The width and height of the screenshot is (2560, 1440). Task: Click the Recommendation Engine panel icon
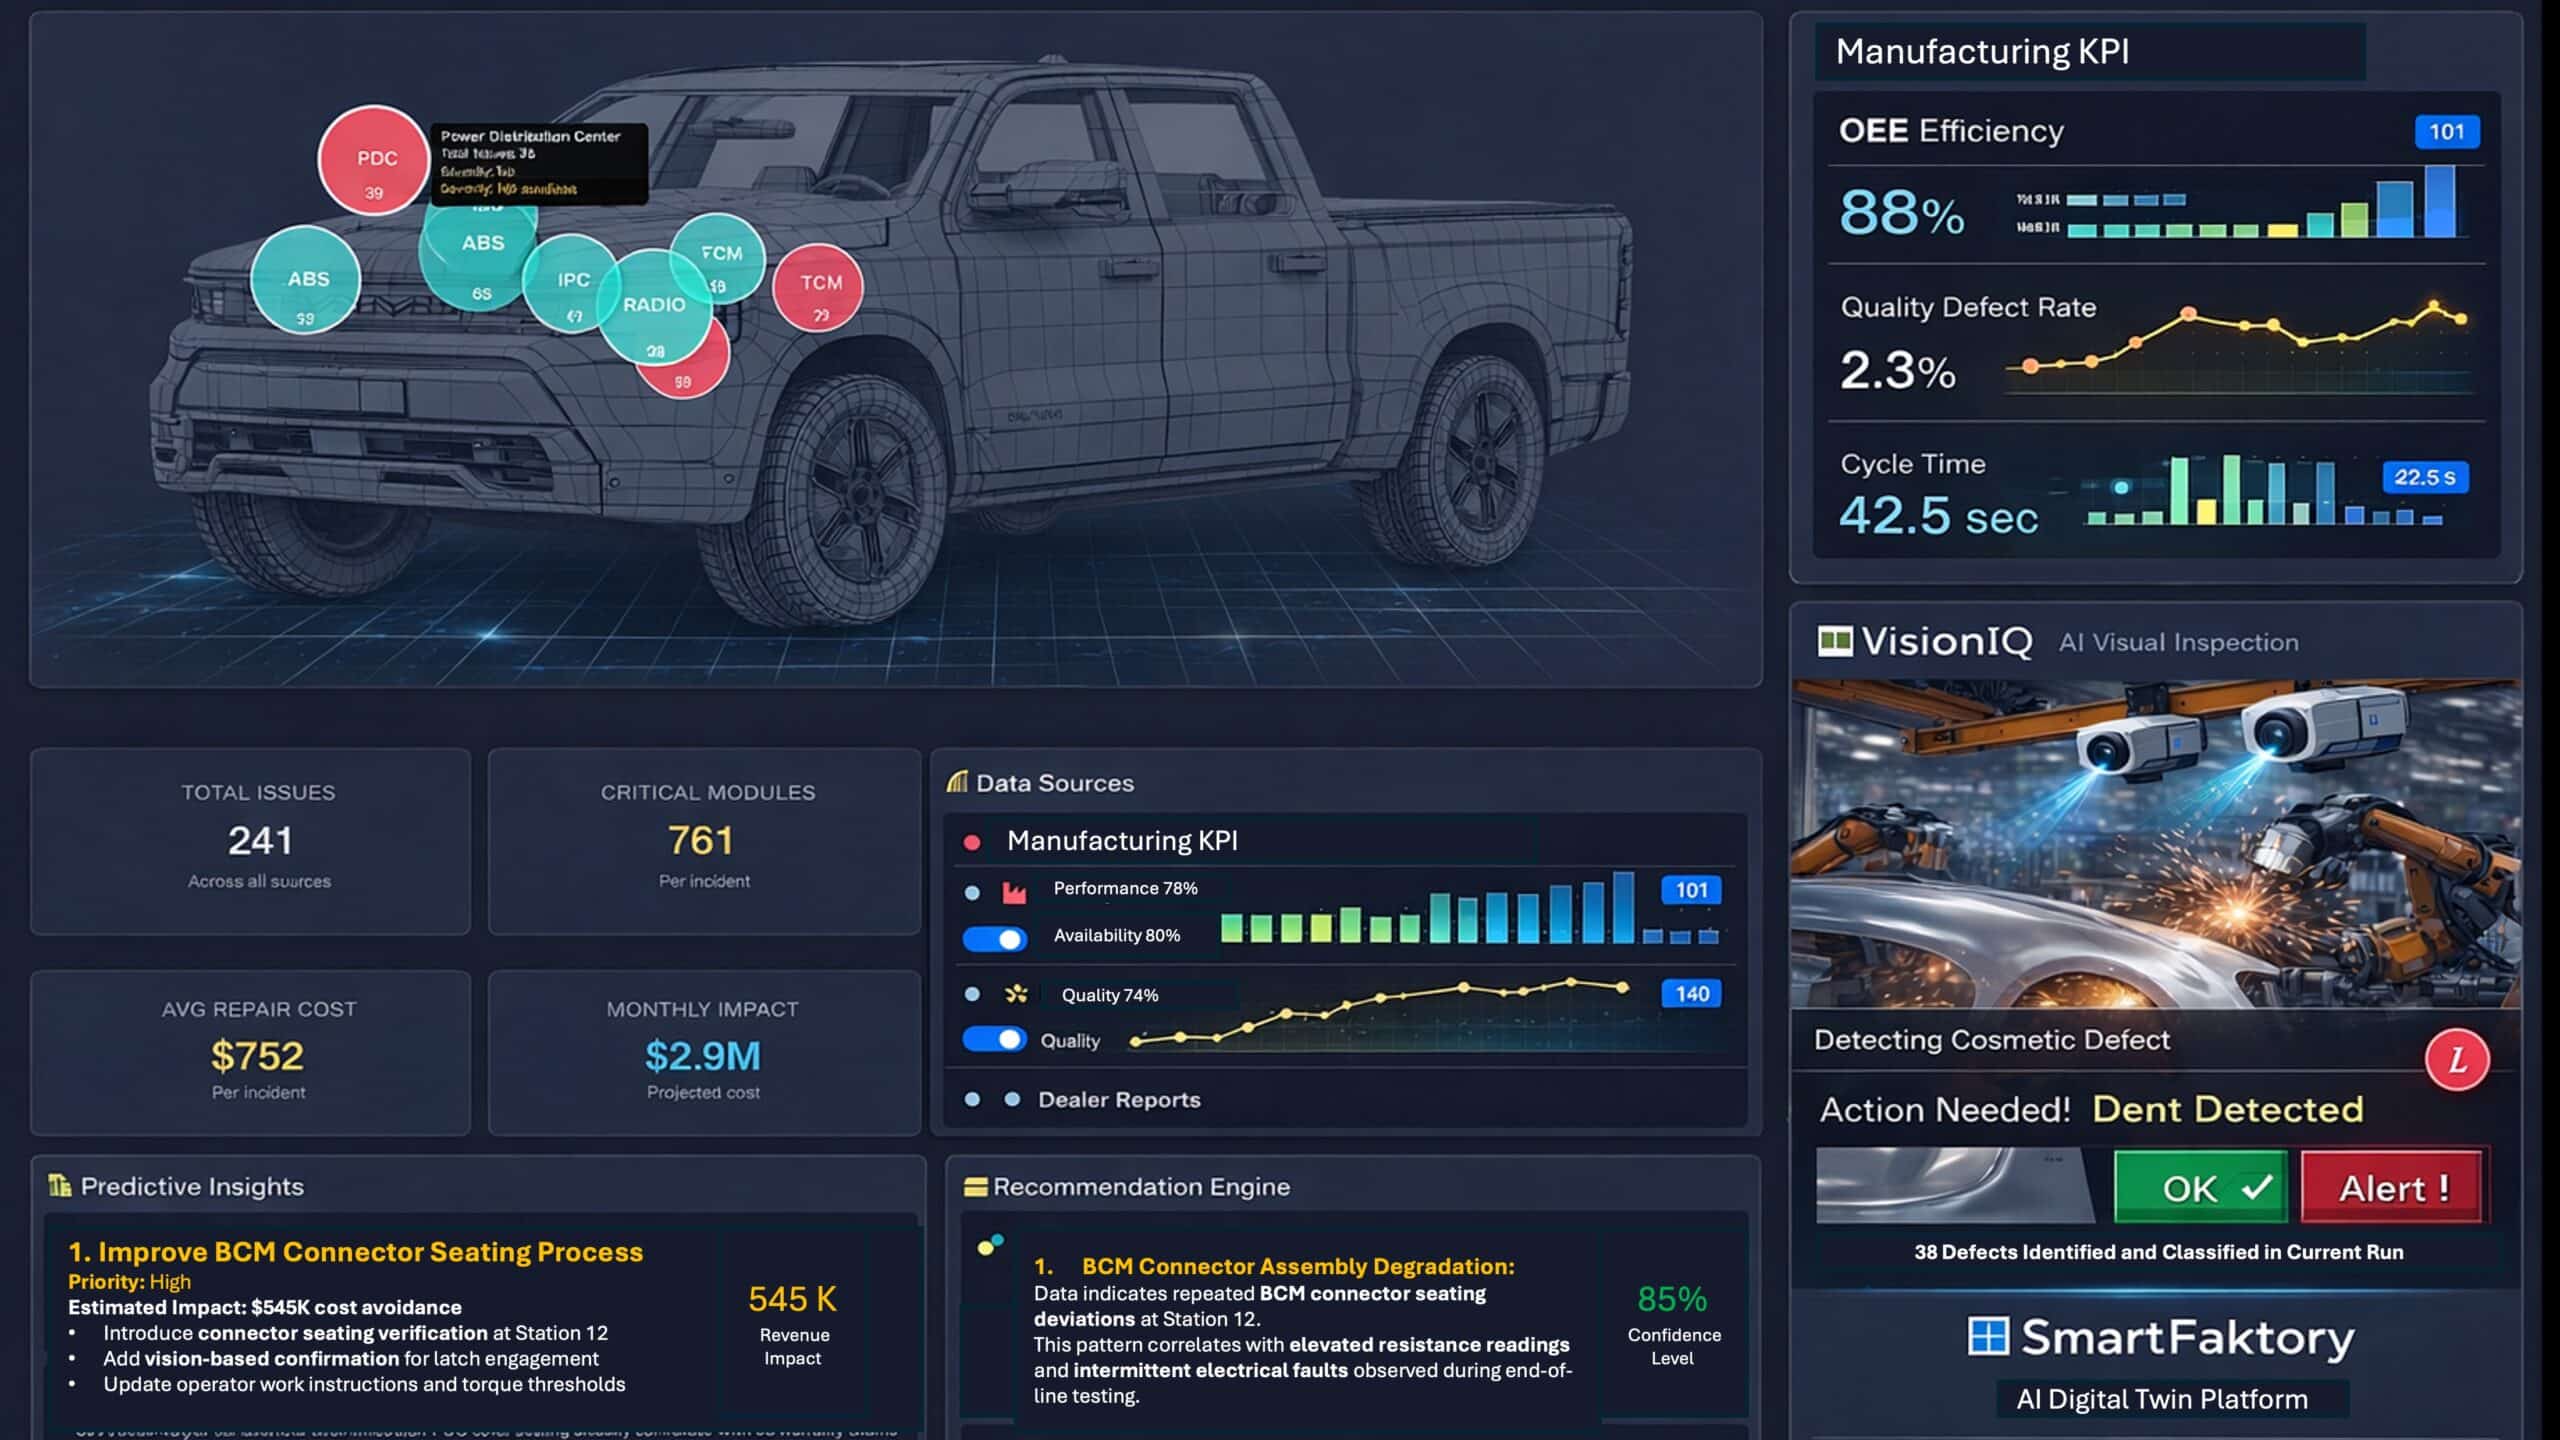(x=975, y=1186)
